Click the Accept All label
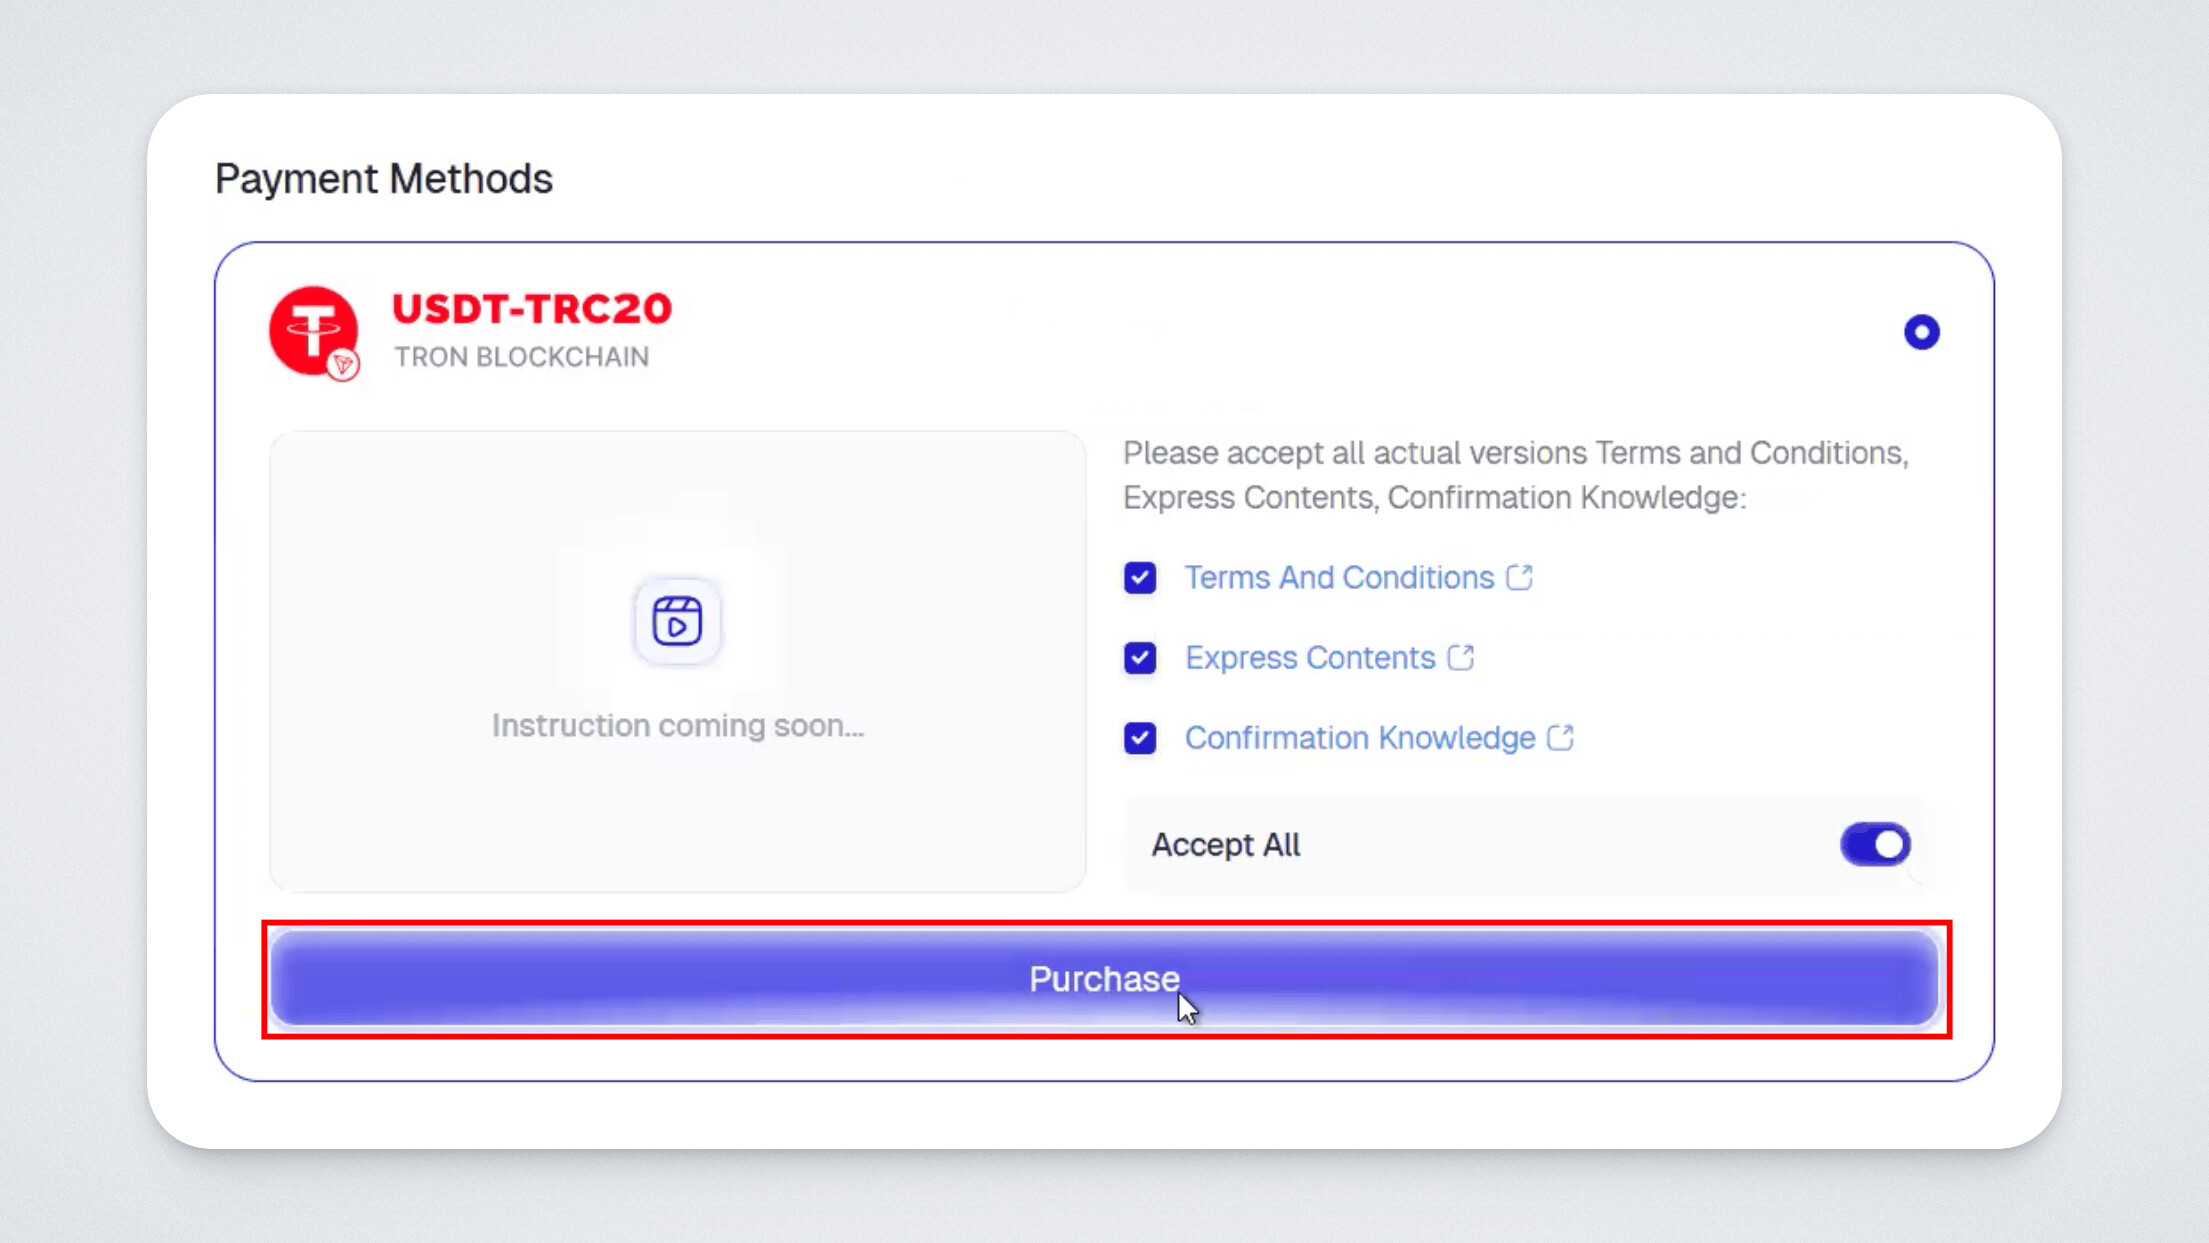Viewport: 2209px width, 1243px height. click(1225, 845)
